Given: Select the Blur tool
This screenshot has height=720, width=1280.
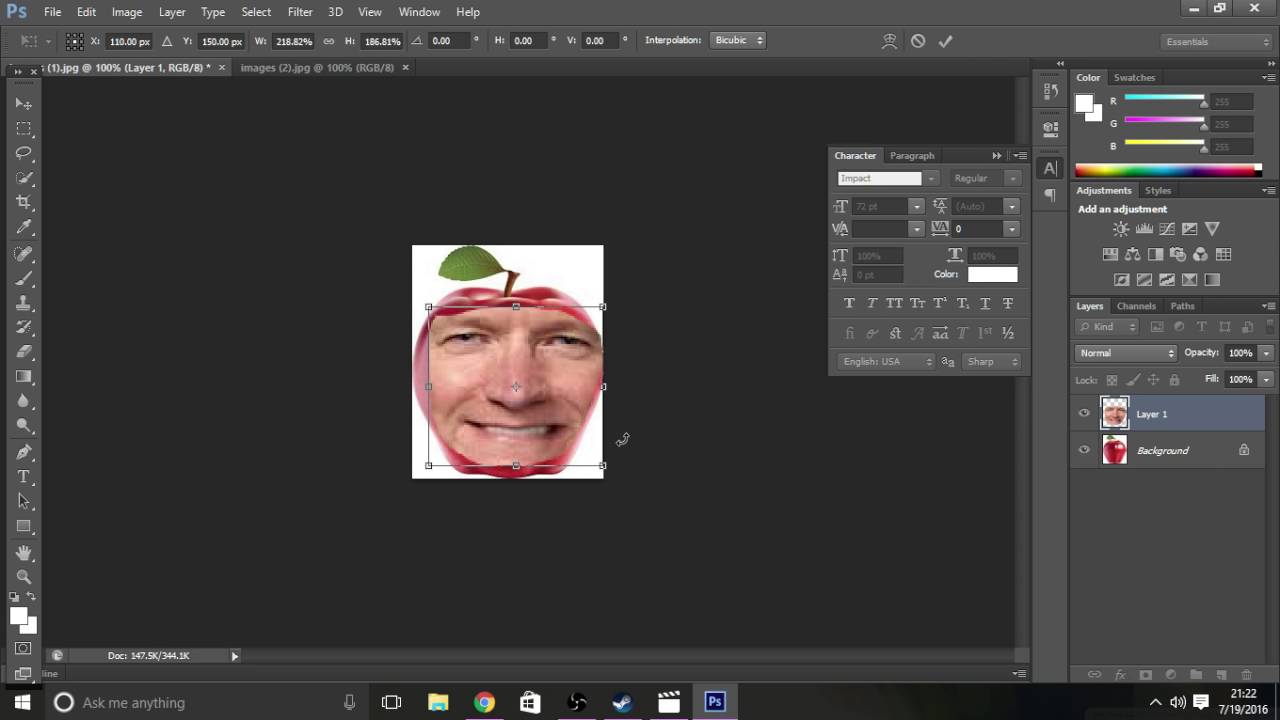Looking at the screenshot, I should pyautogui.click(x=24, y=401).
